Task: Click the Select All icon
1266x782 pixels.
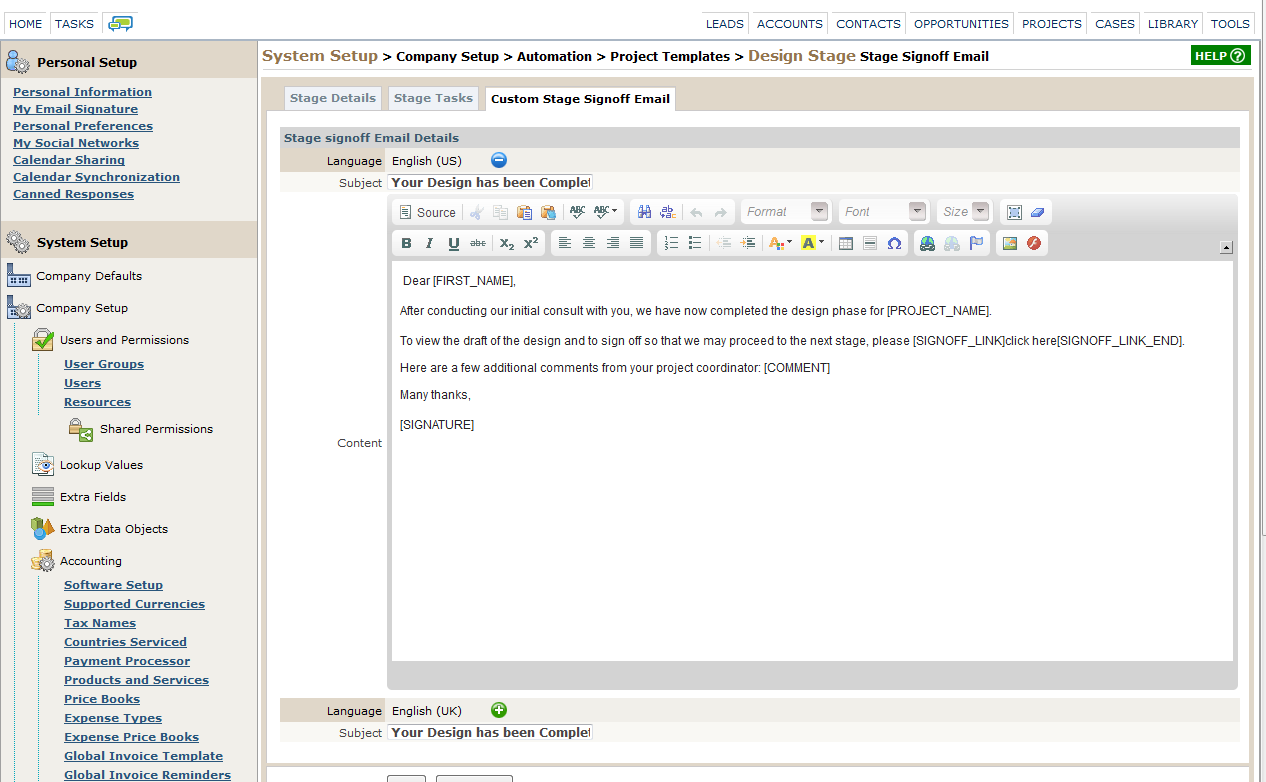Action: pos(1014,212)
